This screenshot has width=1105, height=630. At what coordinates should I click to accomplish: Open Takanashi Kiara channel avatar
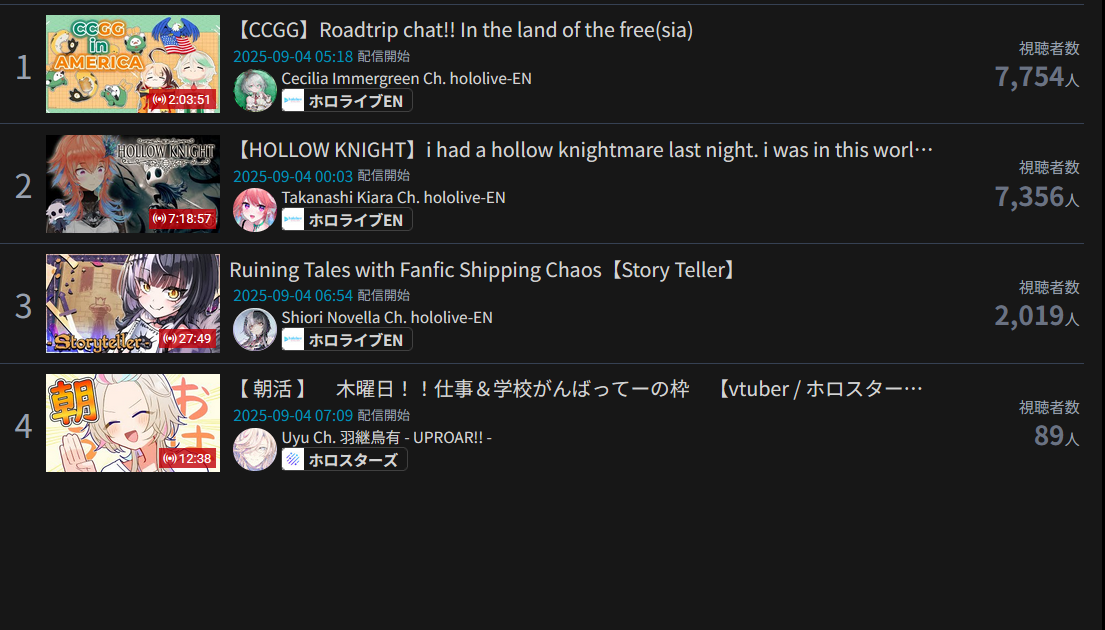(x=254, y=210)
